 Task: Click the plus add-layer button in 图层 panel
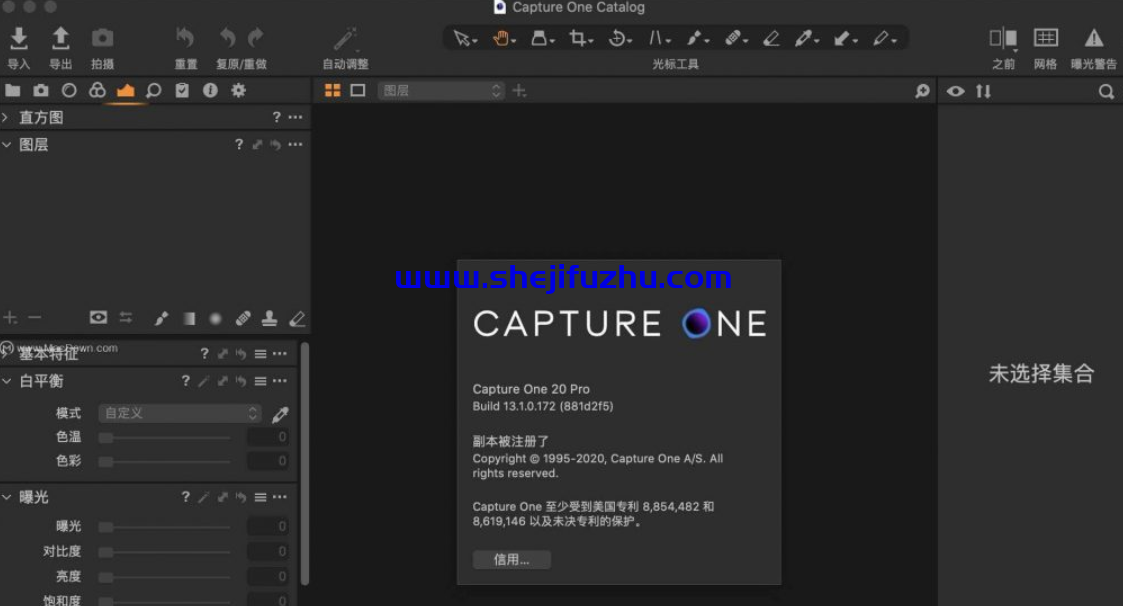[x=10, y=317]
